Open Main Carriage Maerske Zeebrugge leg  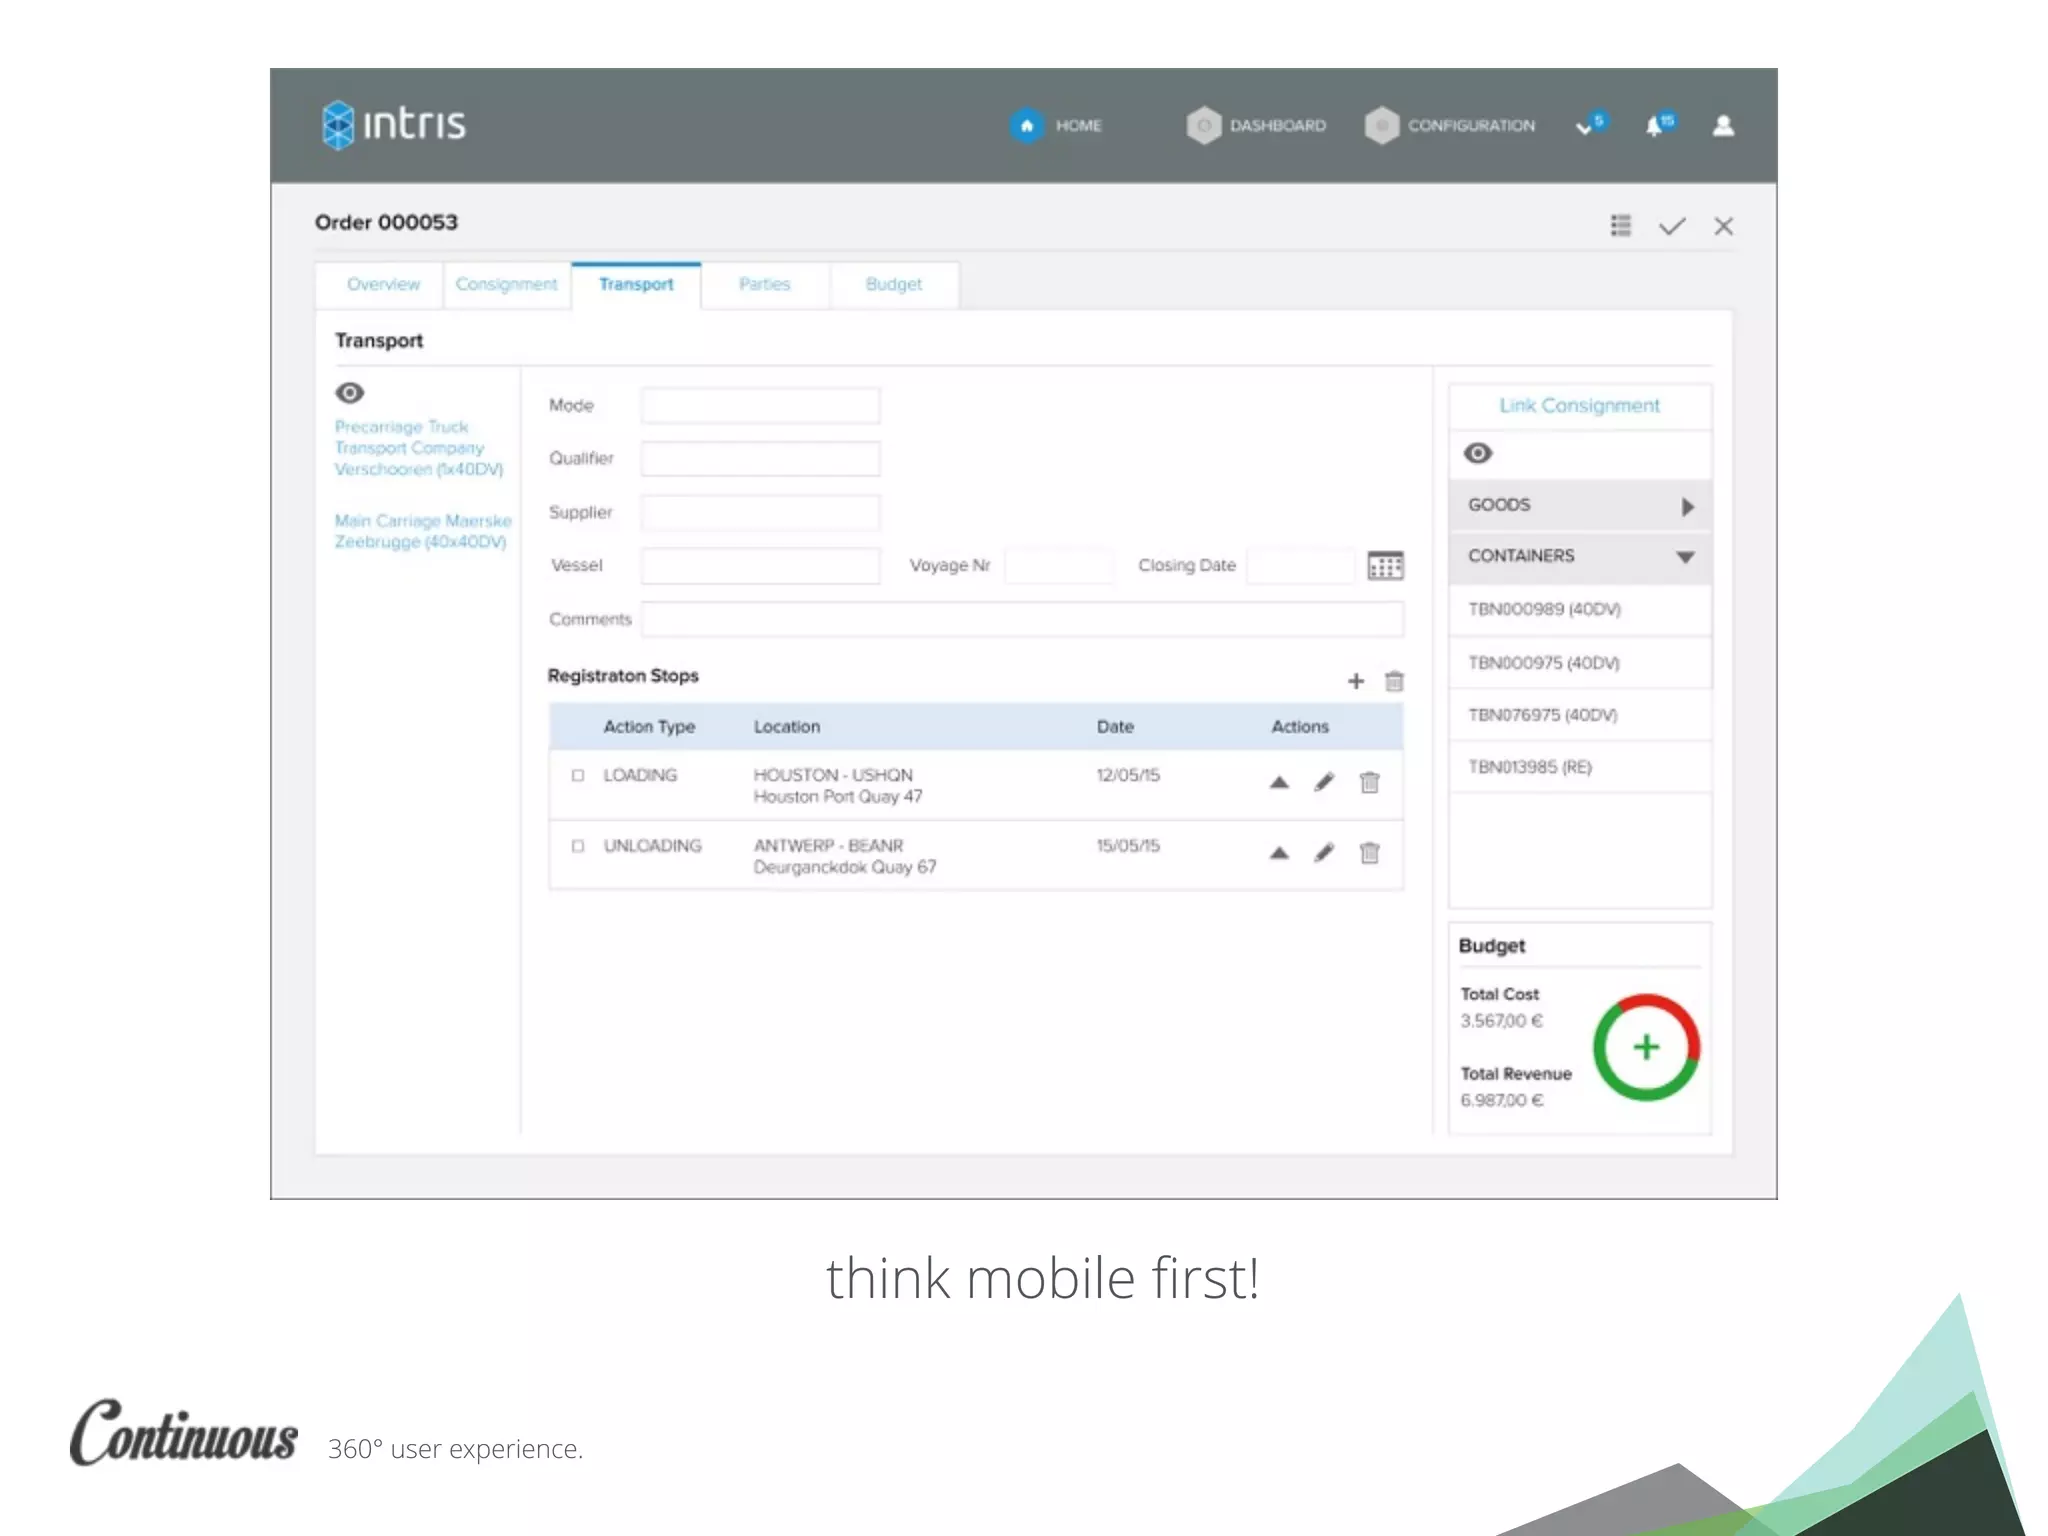pos(423,531)
